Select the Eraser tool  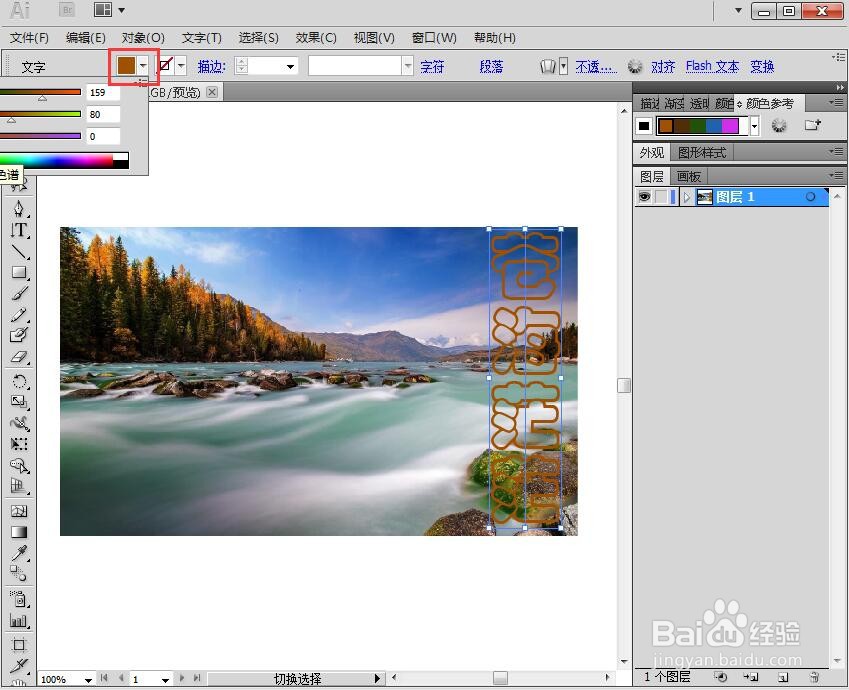pos(19,357)
